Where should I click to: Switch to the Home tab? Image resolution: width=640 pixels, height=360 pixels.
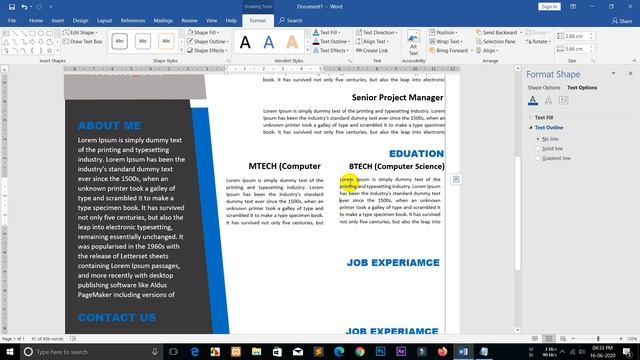coord(36,20)
